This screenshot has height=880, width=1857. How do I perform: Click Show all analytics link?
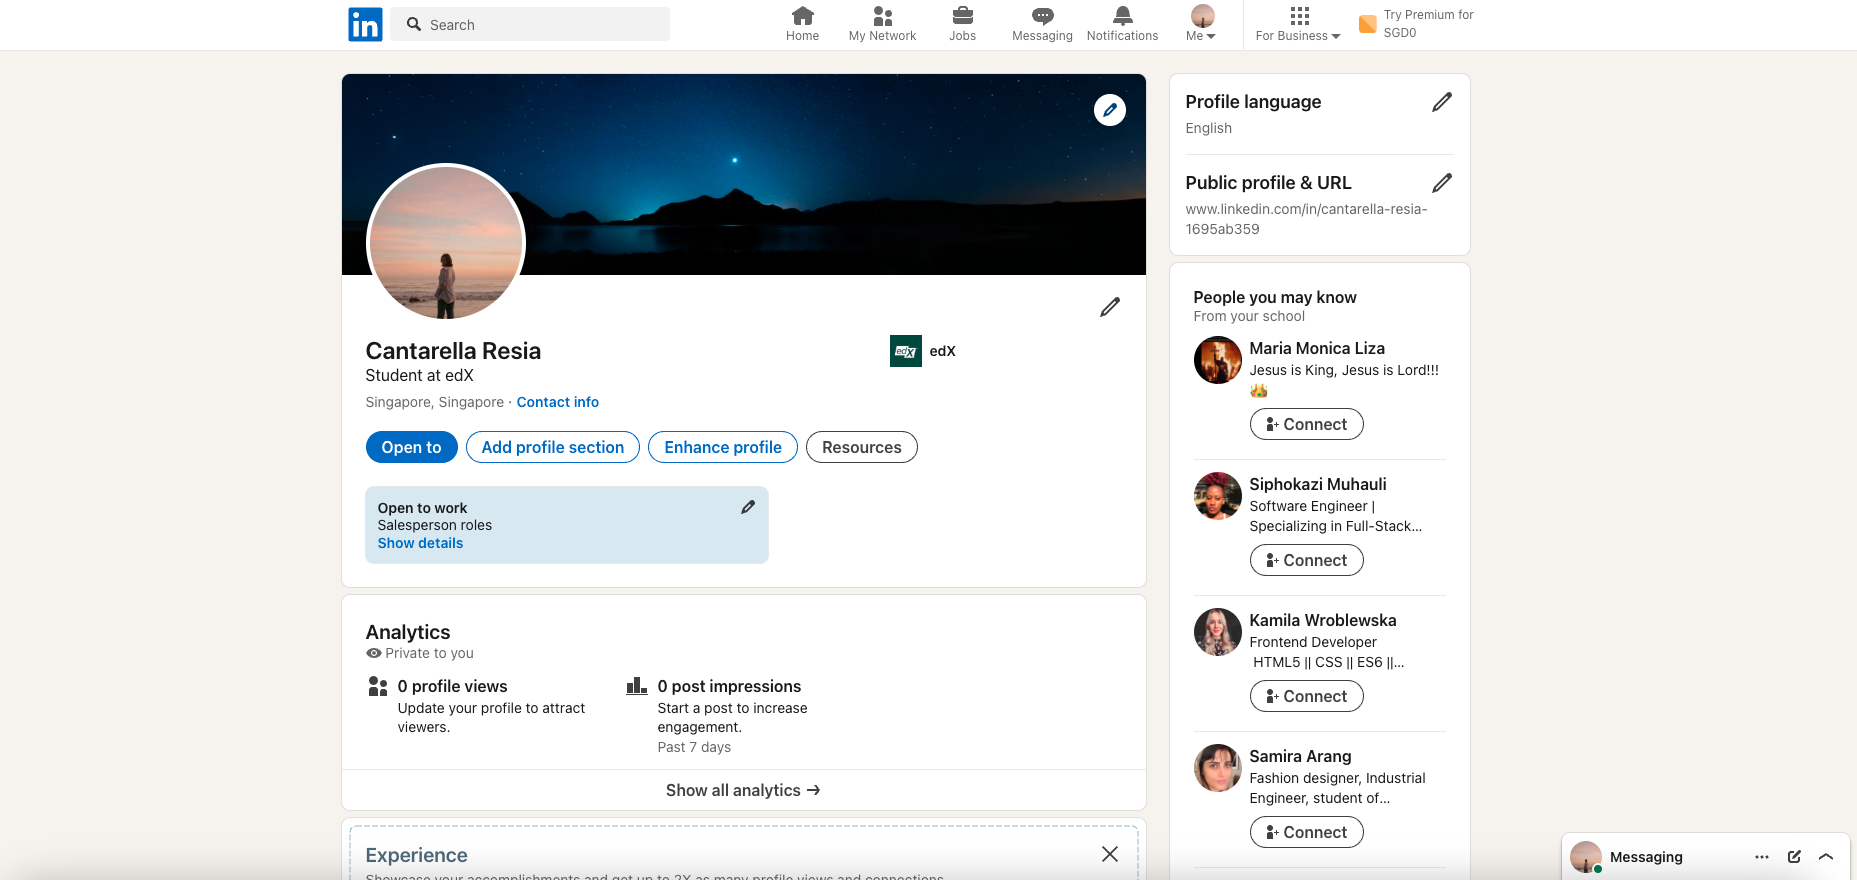tap(743, 790)
